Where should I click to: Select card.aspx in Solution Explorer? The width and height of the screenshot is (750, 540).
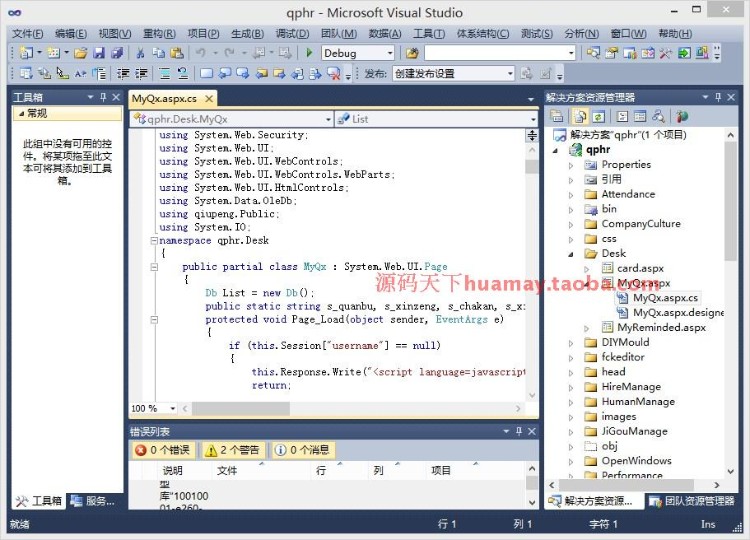click(640, 268)
